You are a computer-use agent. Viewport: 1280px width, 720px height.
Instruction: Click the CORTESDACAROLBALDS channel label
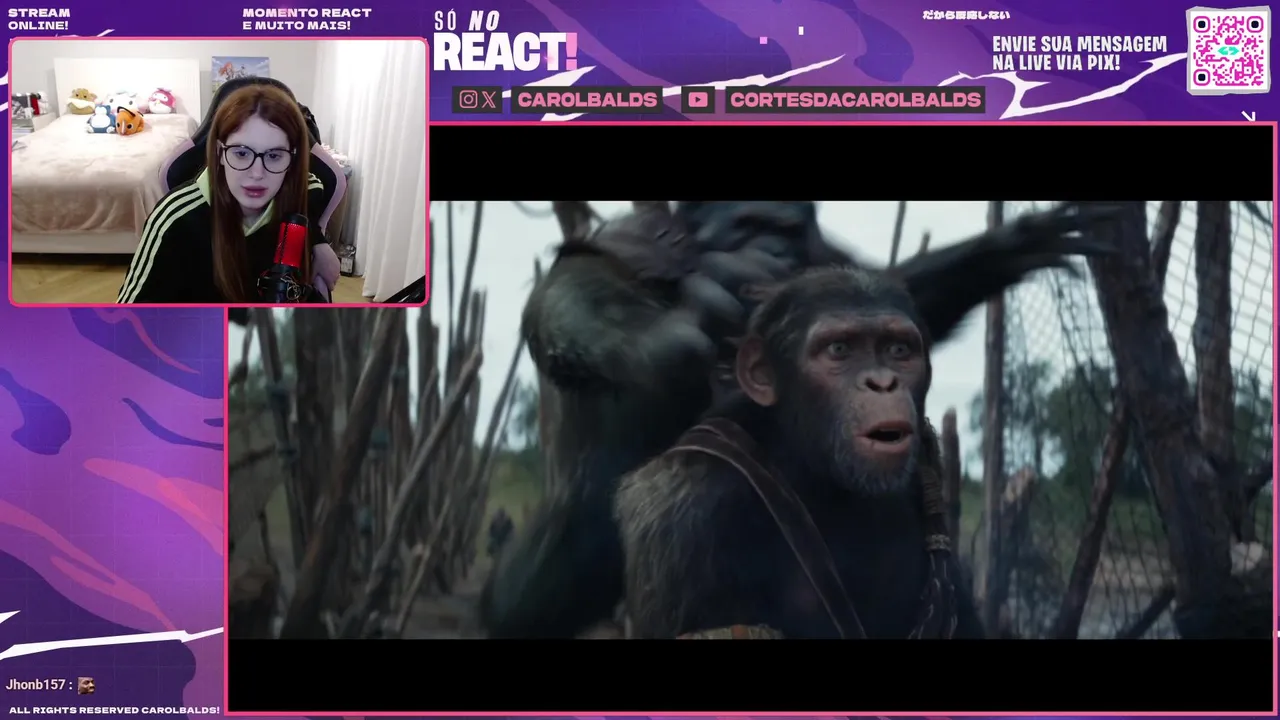coord(855,99)
